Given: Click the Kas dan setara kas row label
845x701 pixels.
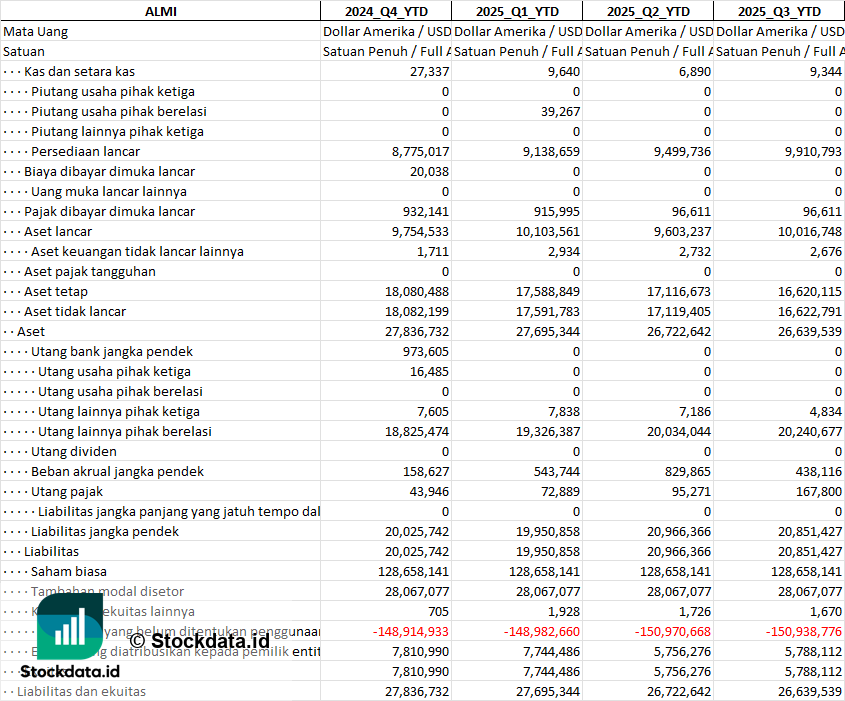Looking at the screenshot, I should click(x=79, y=71).
